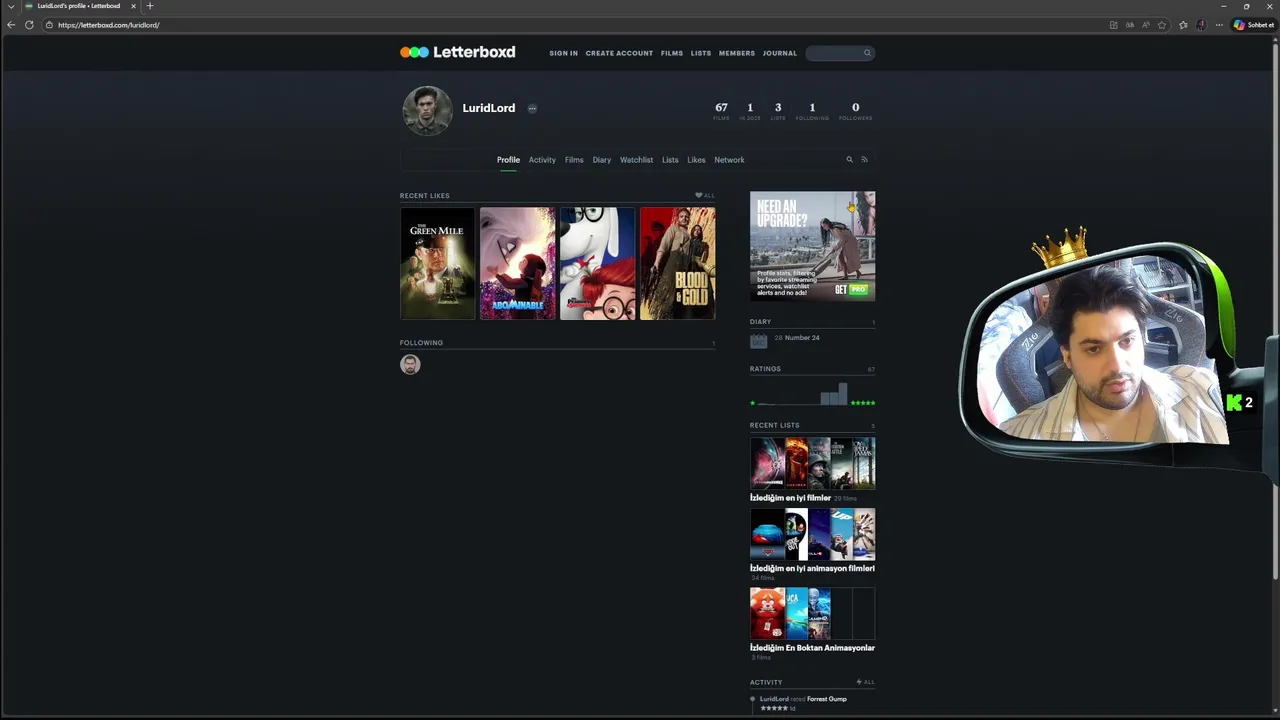The image size is (1280, 720).
Task: Click the Letterboxd logo
Action: coord(458,52)
